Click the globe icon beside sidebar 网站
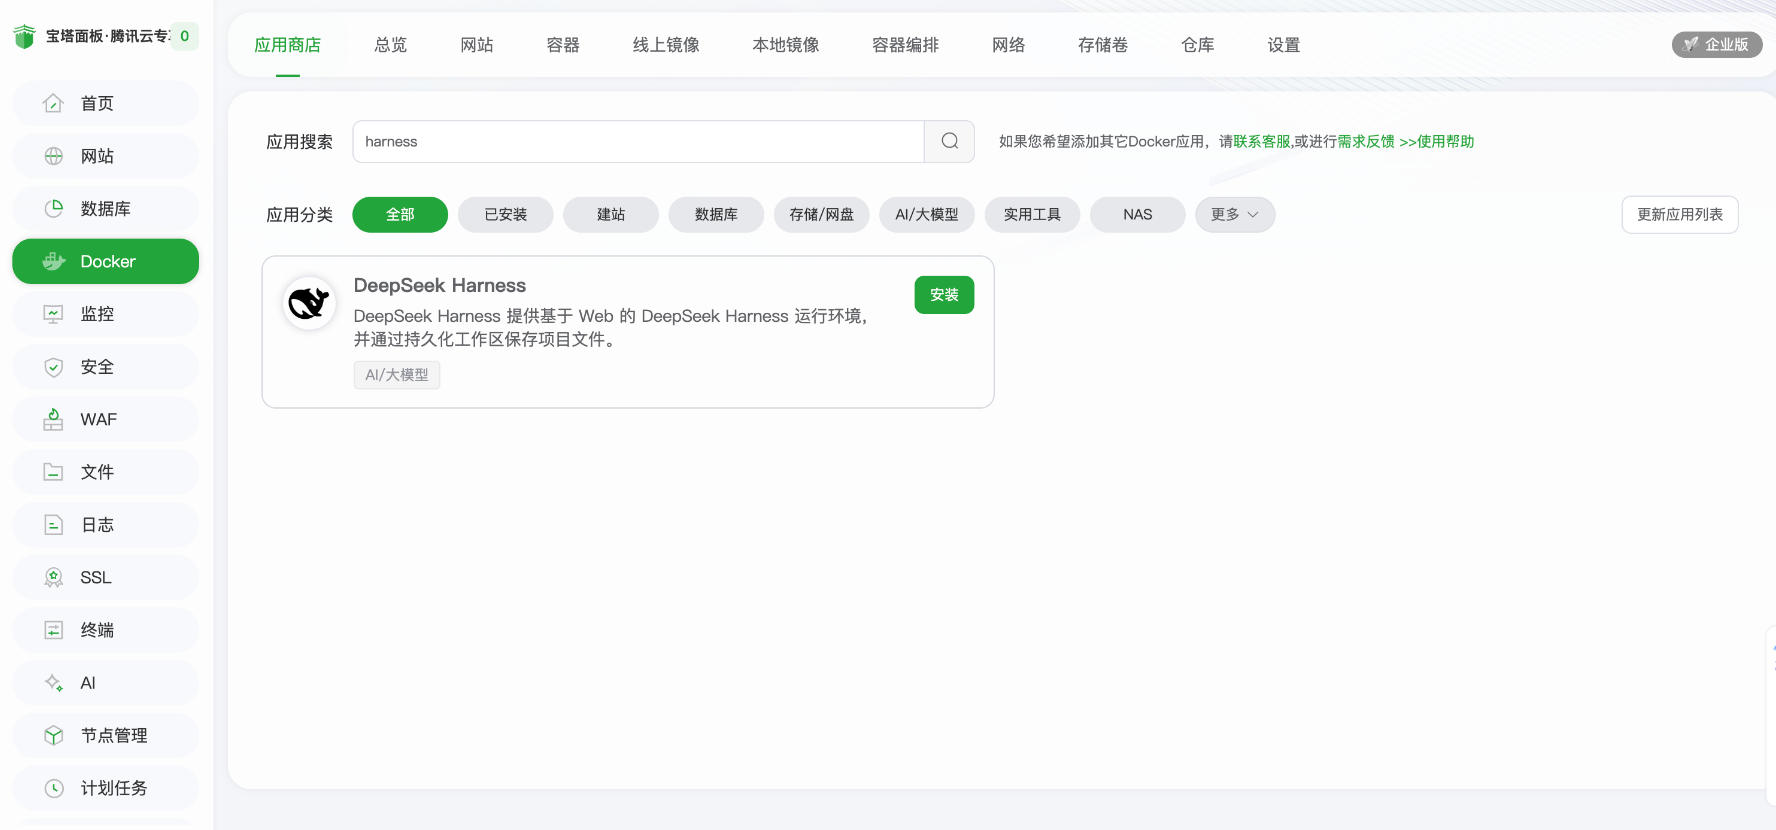The image size is (1776, 830). 54,156
